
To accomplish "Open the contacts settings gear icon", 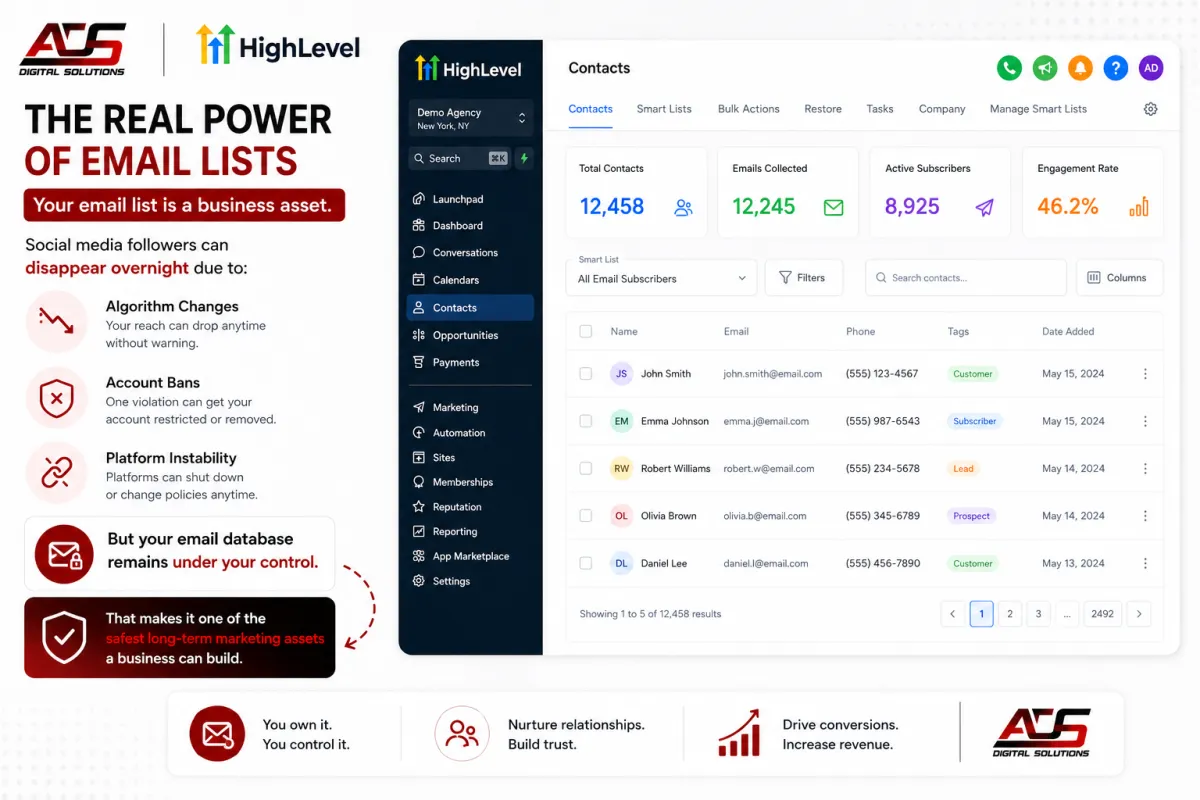I will pyautogui.click(x=1151, y=109).
